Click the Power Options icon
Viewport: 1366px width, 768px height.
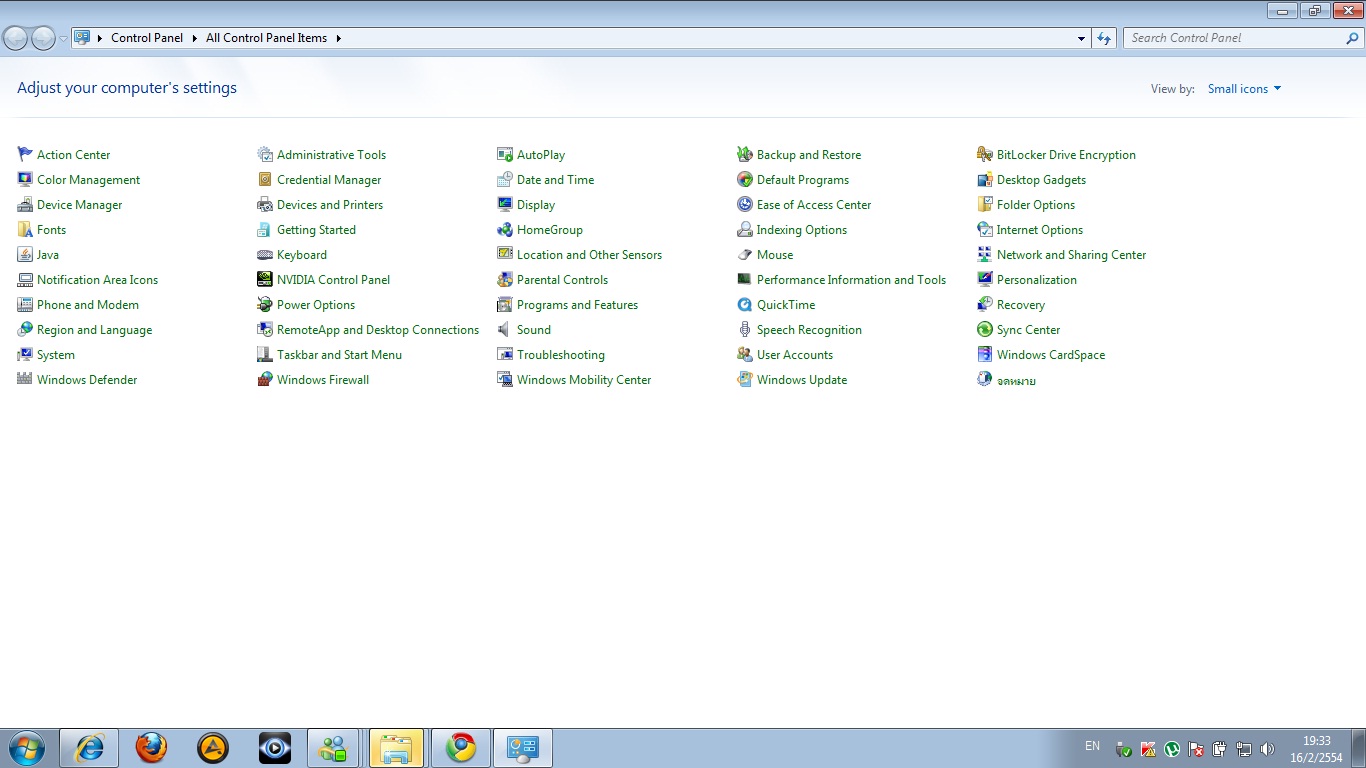(x=265, y=304)
